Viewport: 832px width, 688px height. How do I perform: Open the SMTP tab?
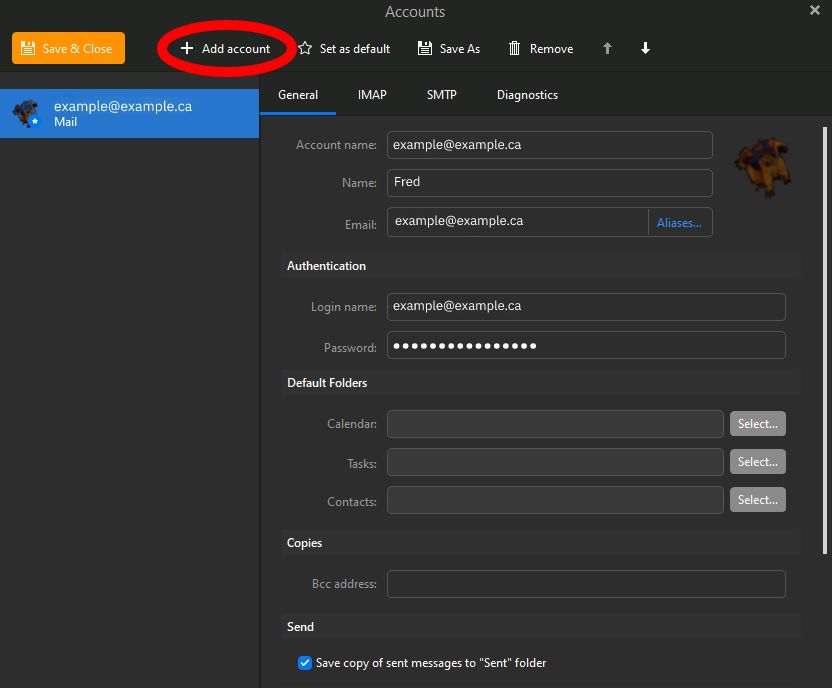pos(441,95)
